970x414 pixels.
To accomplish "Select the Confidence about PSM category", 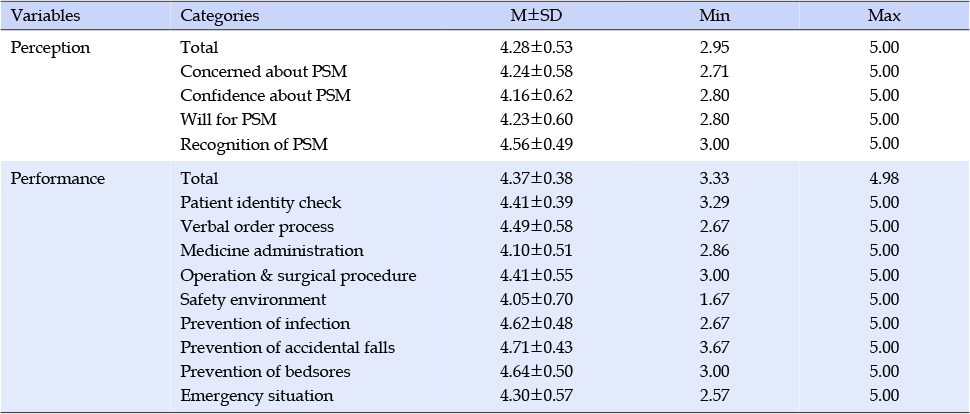I will (x=265, y=96).
